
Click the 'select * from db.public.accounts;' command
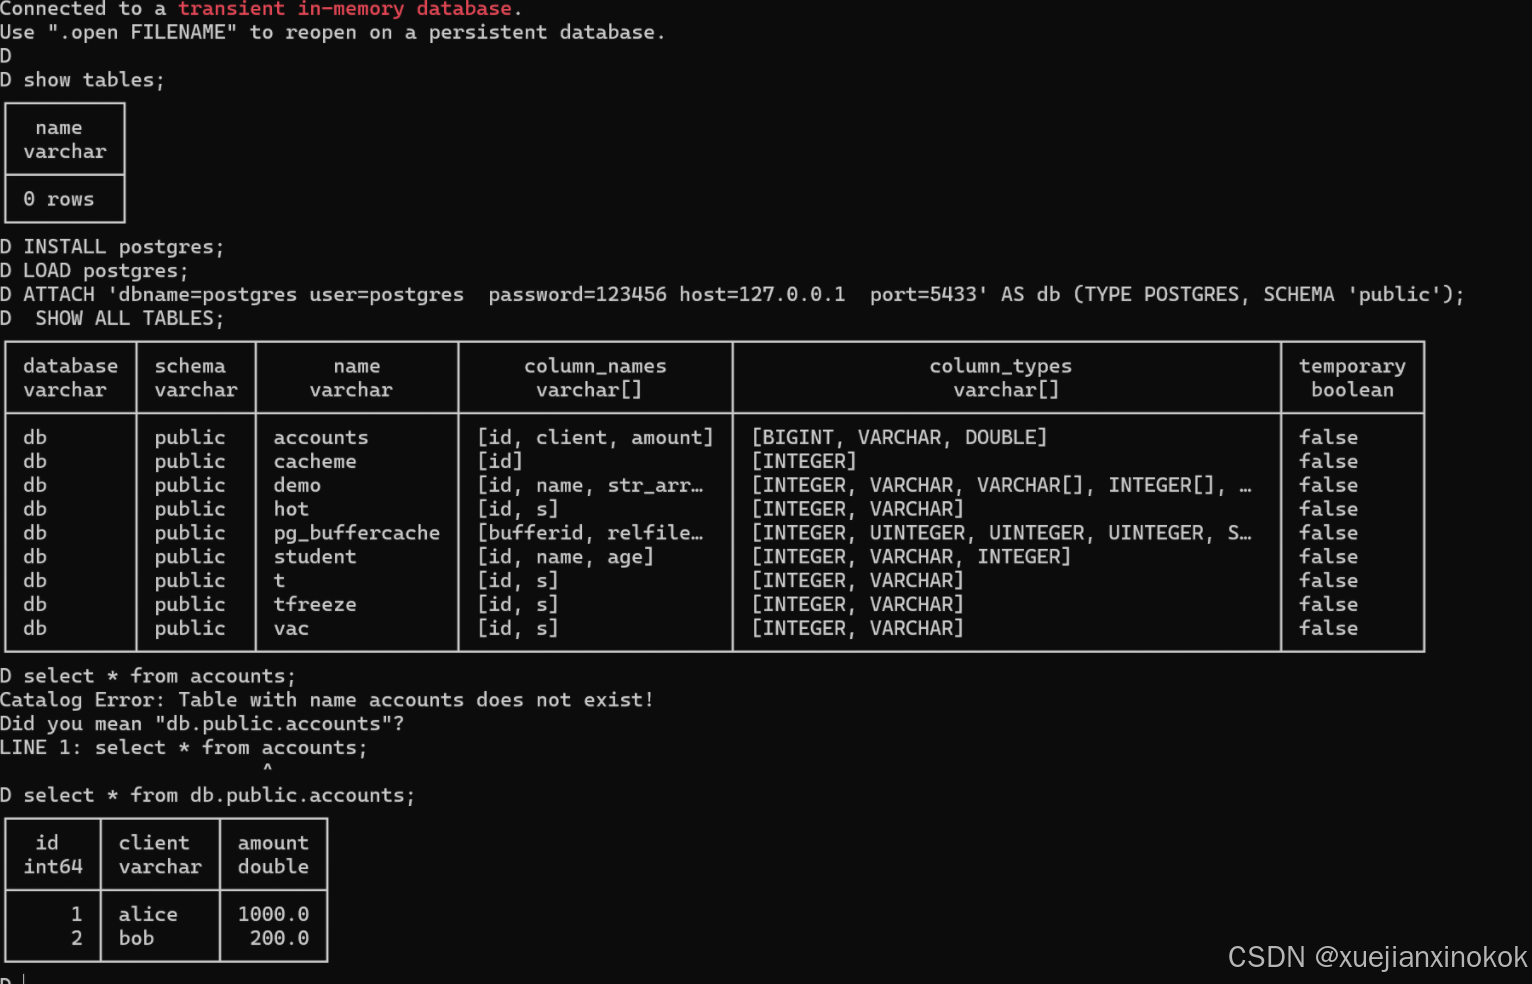click(x=219, y=796)
